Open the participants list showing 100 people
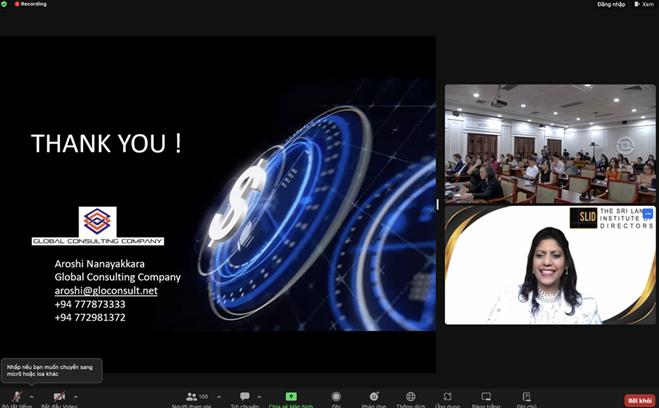The width and height of the screenshot is (659, 408). [195, 398]
